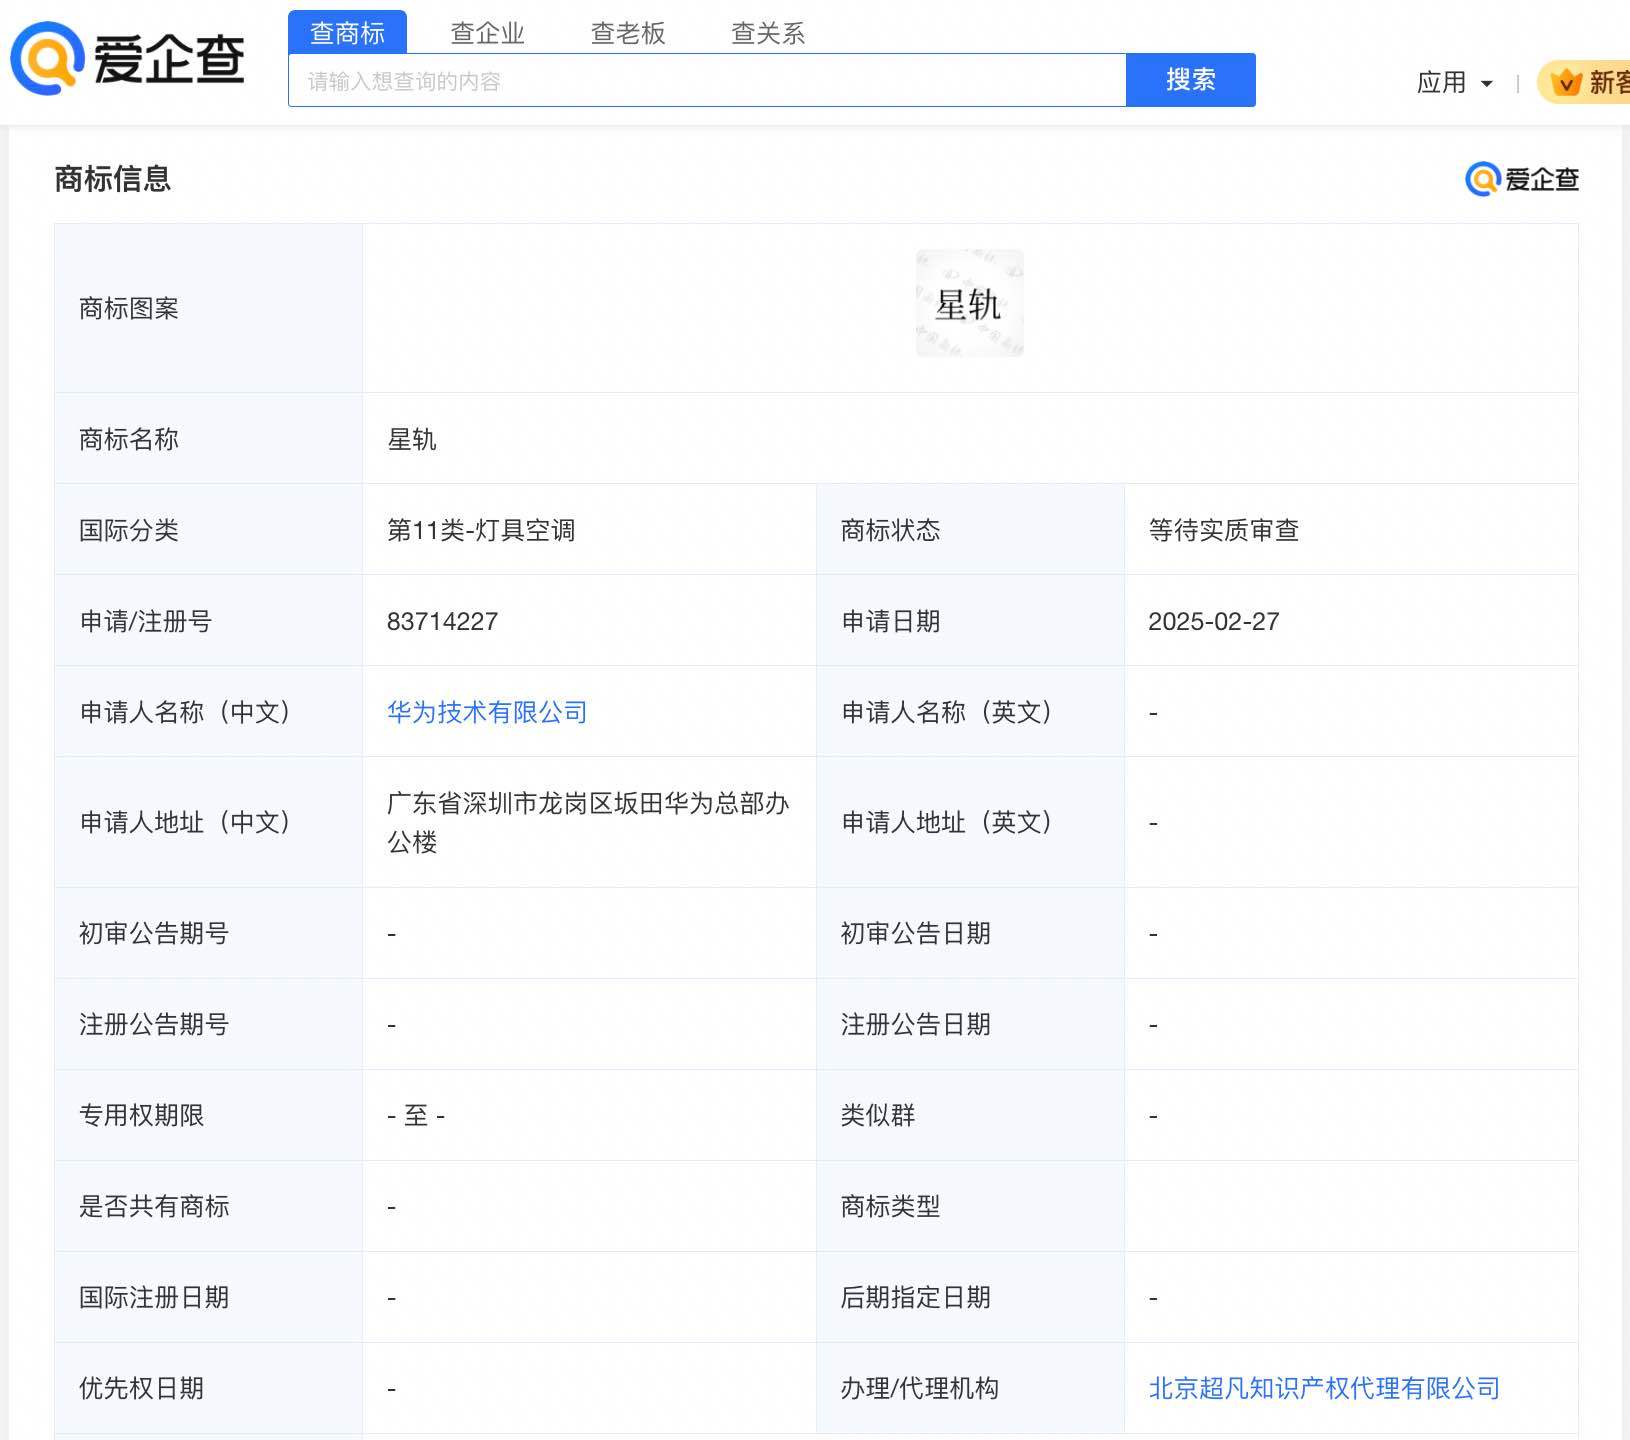Click the 星轨 text in the 商标名称 row
The width and height of the screenshot is (1630, 1440).
[x=412, y=439]
